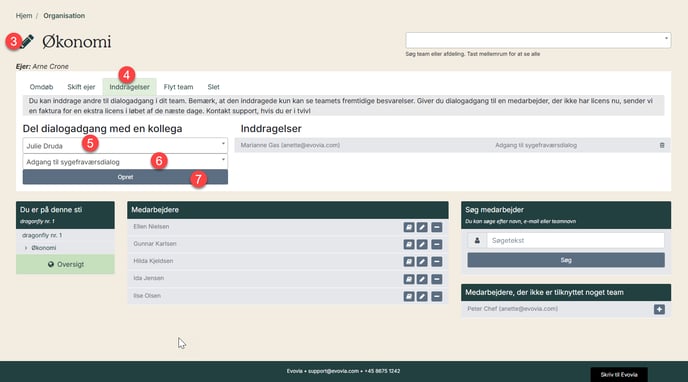688x382 pixels.
Task: Open the Julie Druda colleague dropdown
Action: click(x=125, y=146)
